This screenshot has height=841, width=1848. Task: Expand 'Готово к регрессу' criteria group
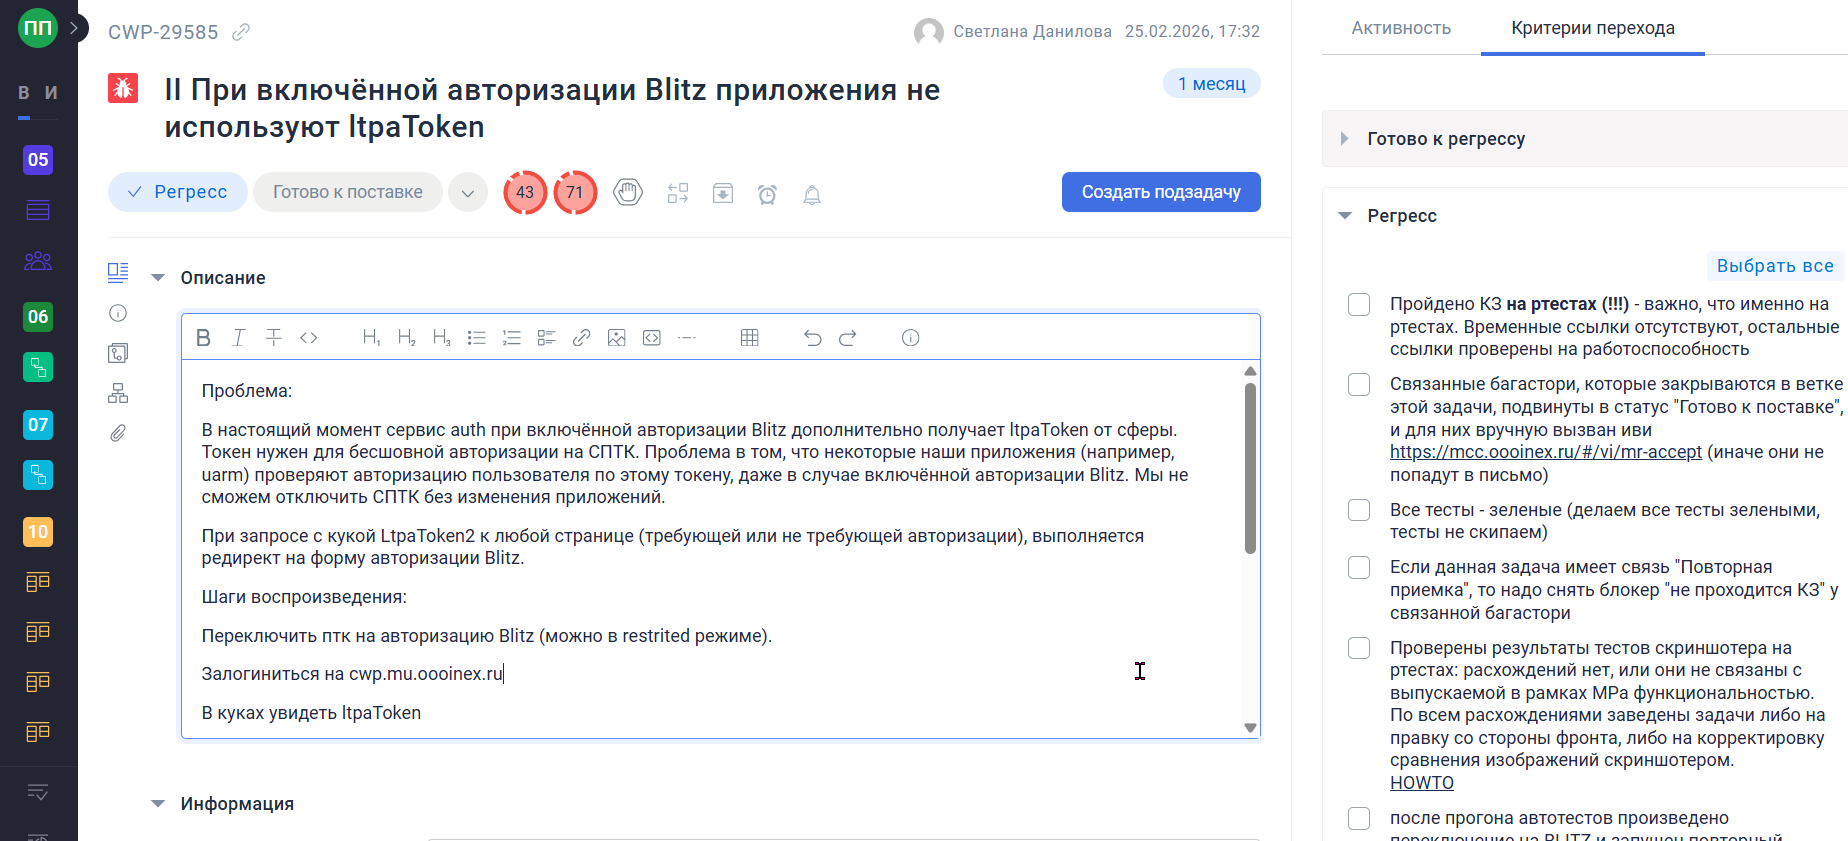[1345, 139]
